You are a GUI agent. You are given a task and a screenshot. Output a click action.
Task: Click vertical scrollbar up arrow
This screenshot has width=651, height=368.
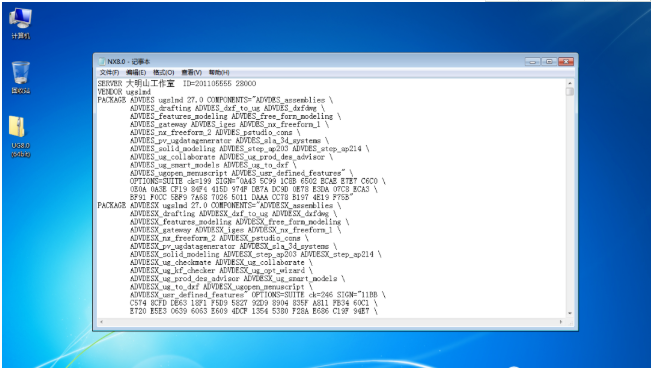570,83
